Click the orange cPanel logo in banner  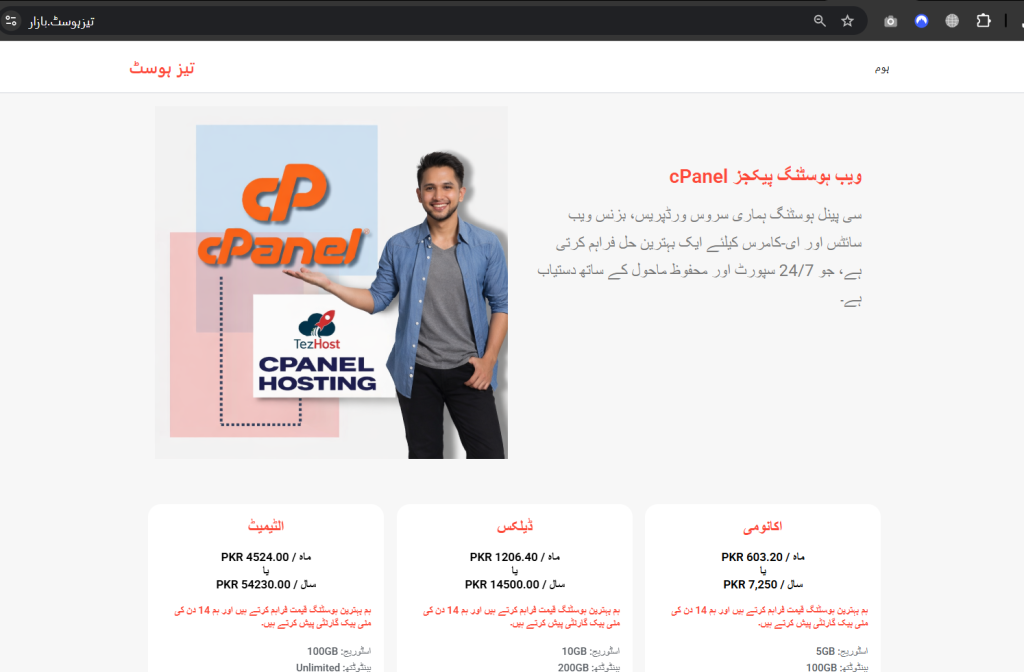tap(283, 215)
